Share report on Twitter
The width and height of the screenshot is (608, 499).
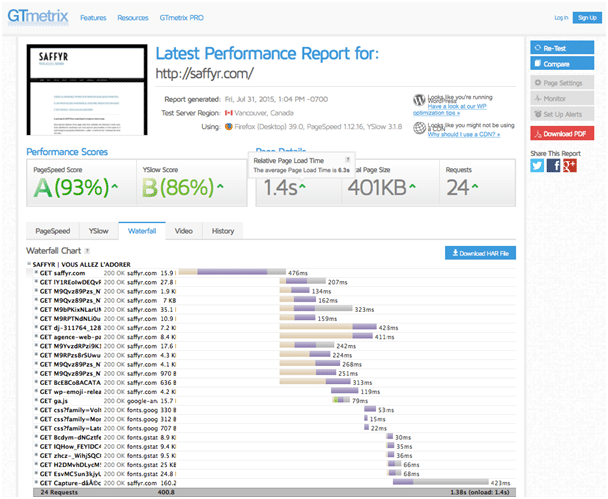tap(536, 165)
